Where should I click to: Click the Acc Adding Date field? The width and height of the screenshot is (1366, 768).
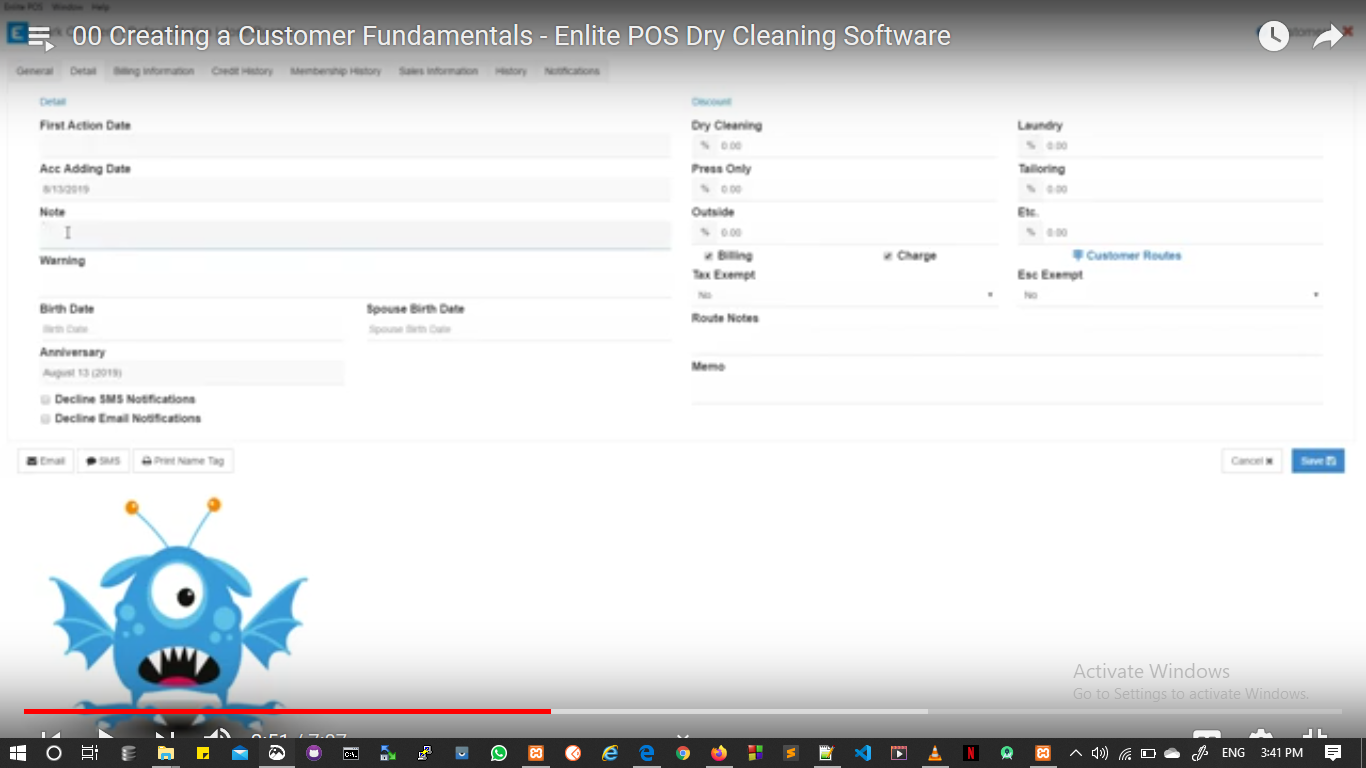click(x=355, y=189)
